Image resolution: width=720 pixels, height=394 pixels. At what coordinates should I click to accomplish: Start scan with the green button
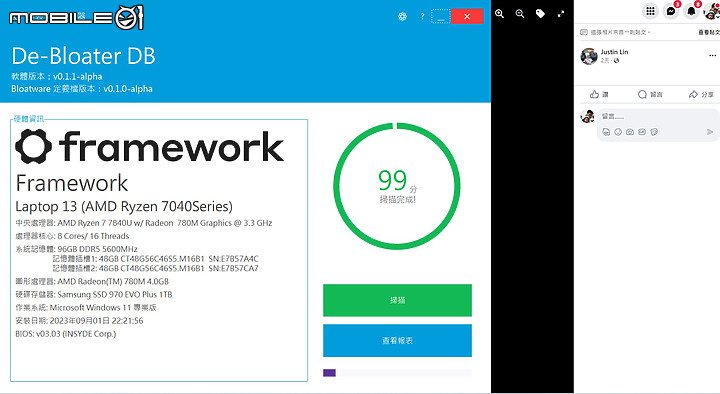[397, 300]
